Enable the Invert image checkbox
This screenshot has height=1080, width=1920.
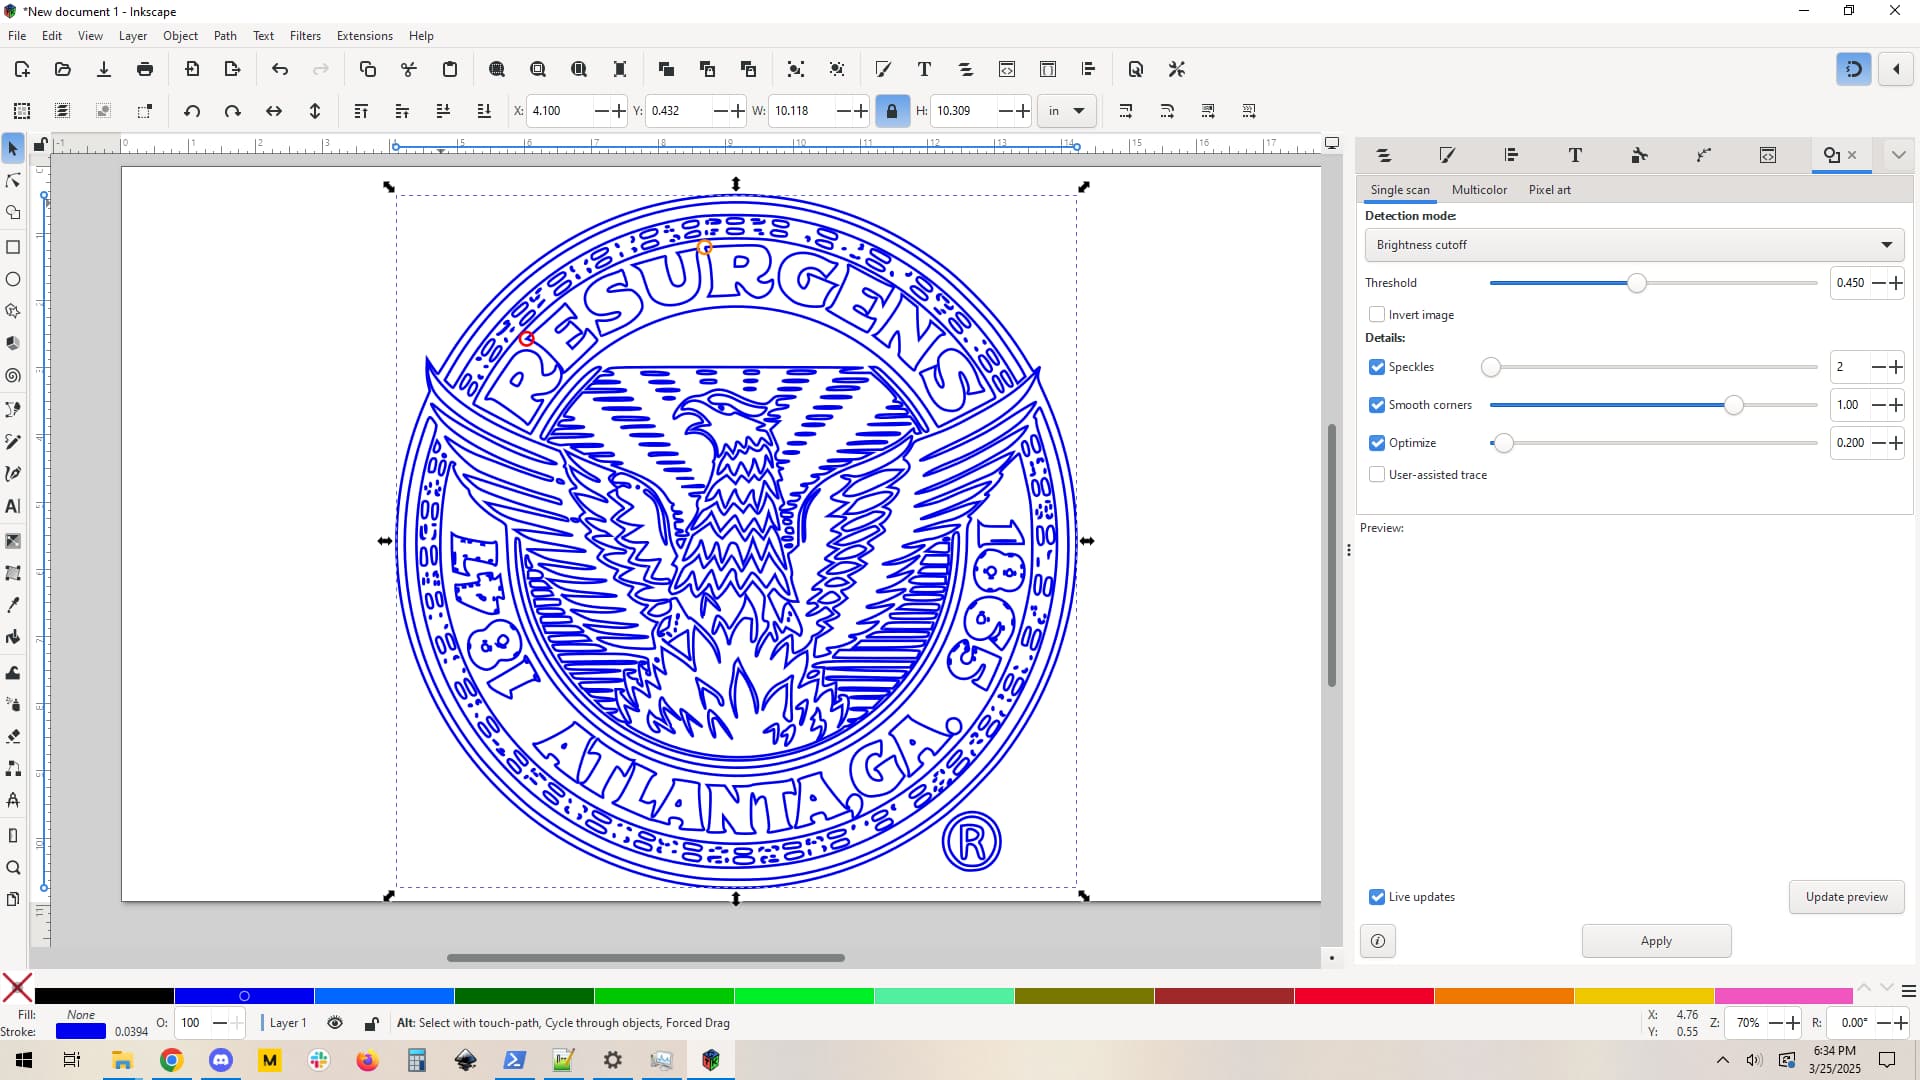click(x=1377, y=314)
